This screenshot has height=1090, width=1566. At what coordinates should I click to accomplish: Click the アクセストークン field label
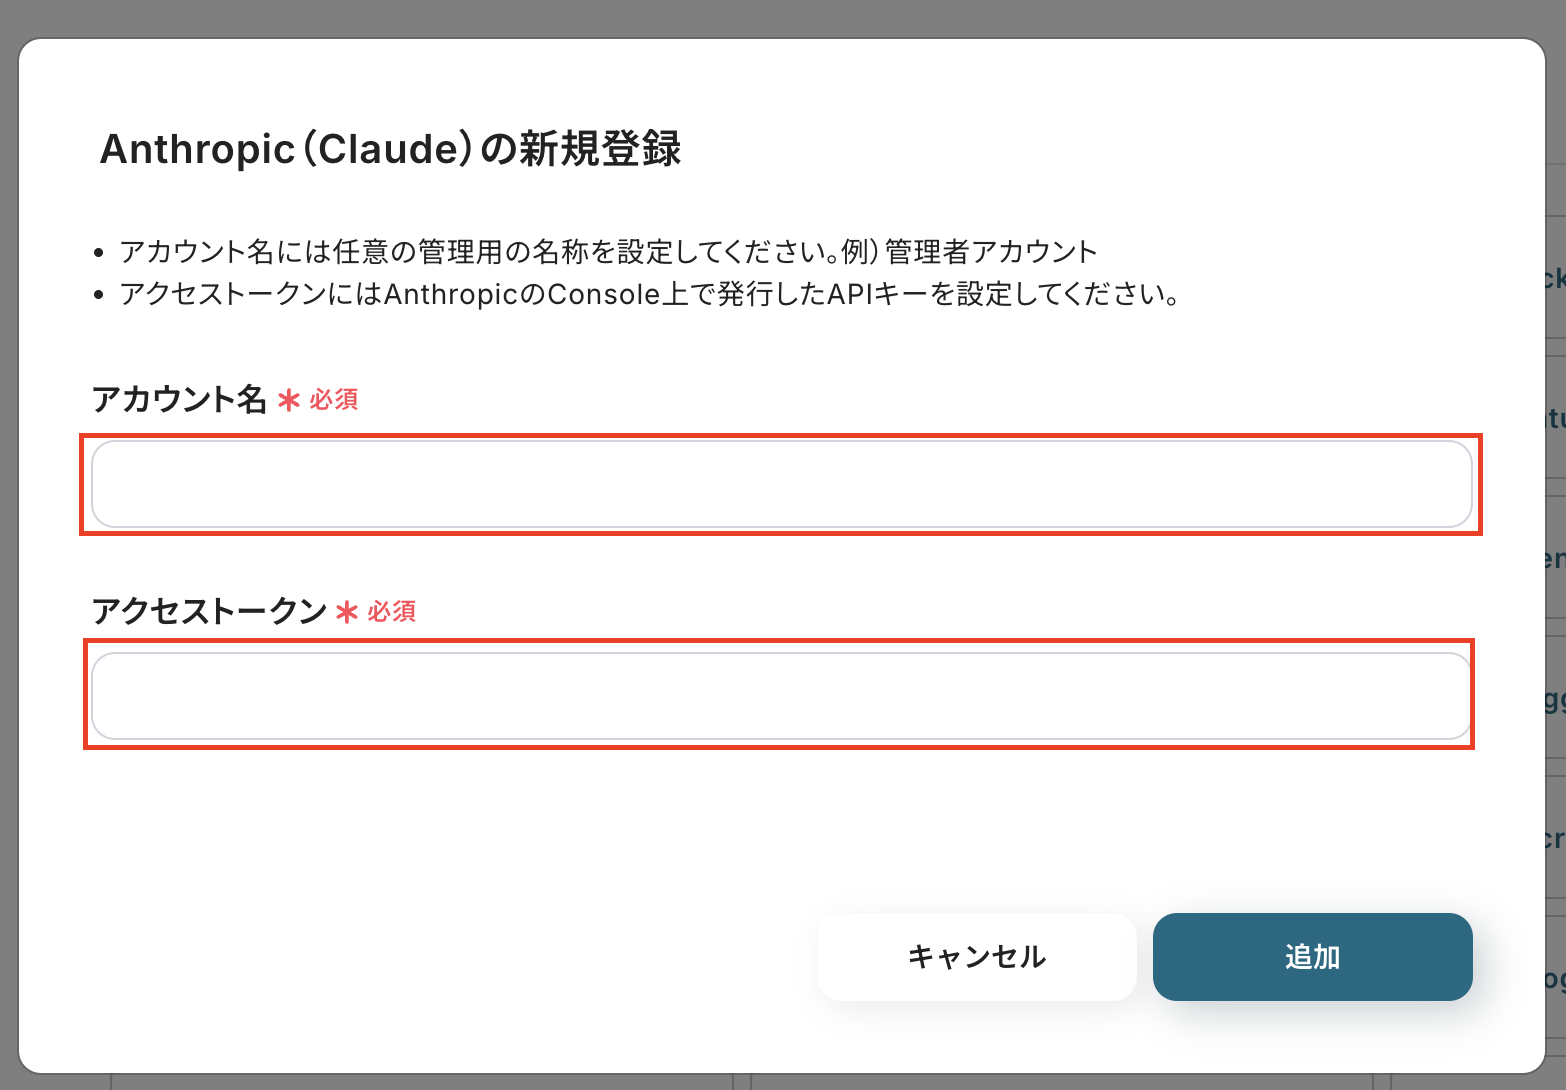click(209, 611)
